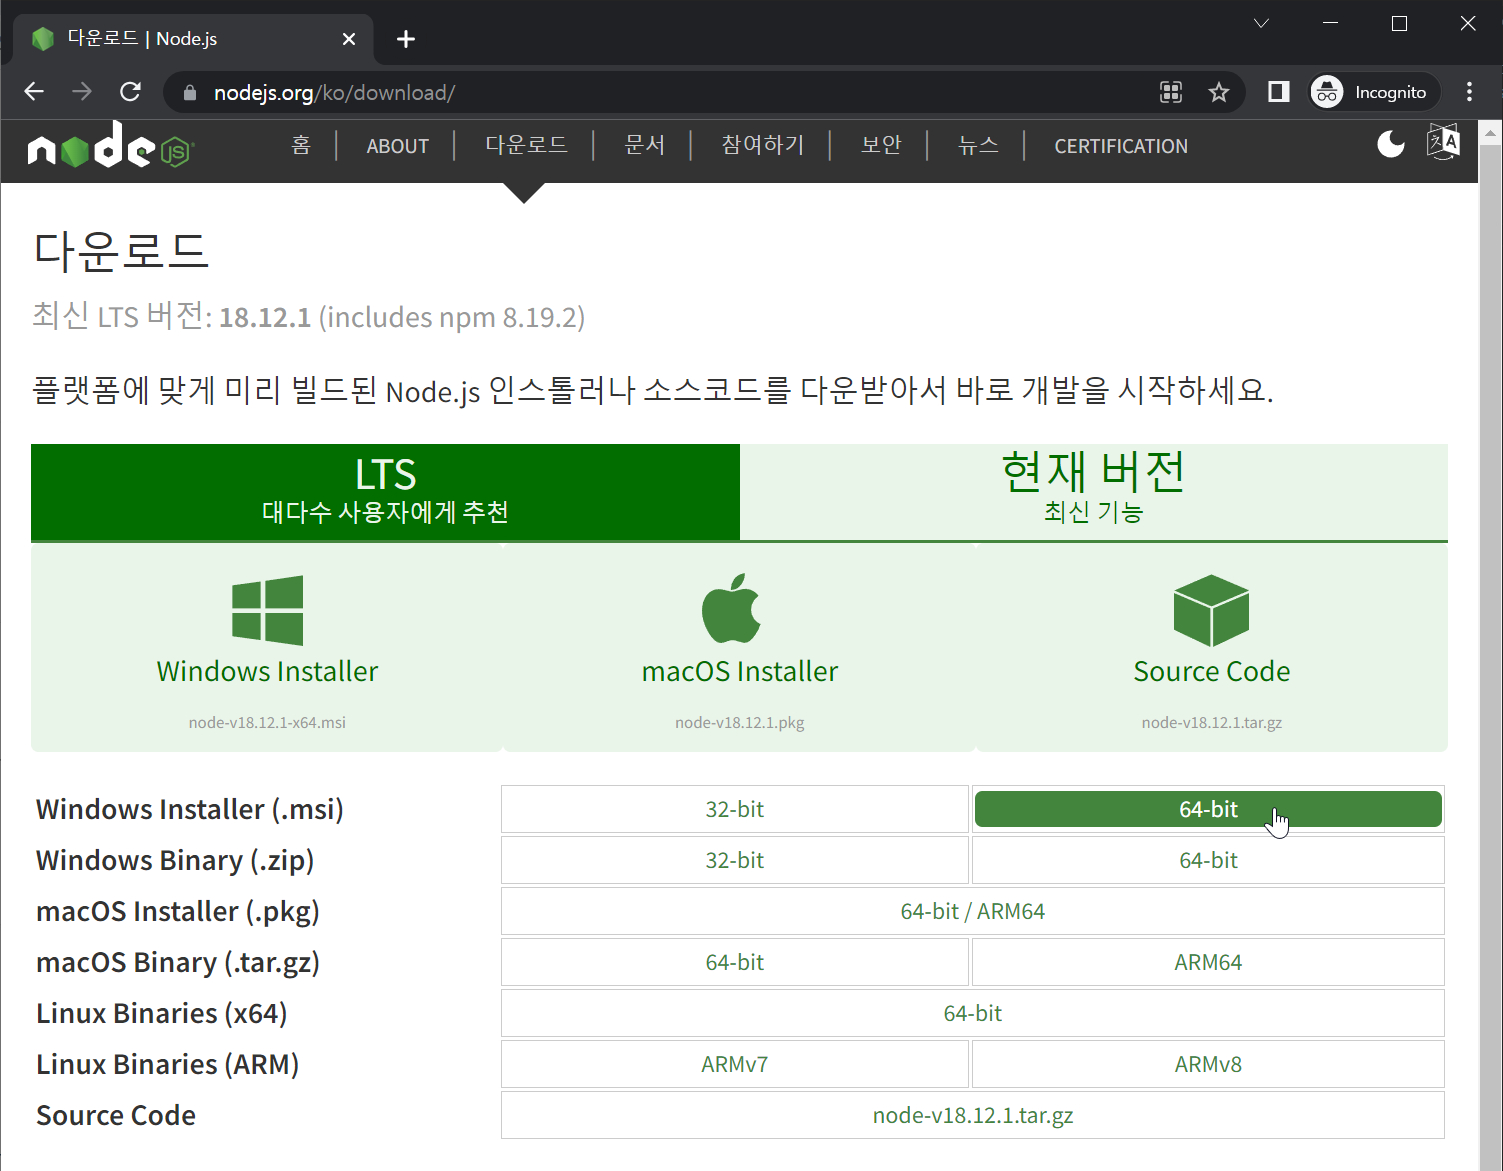Image resolution: width=1503 pixels, height=1171 pixels.
Task: Click Linux Binaries (ARM) row label
Action: click(x=168, y=1064)
